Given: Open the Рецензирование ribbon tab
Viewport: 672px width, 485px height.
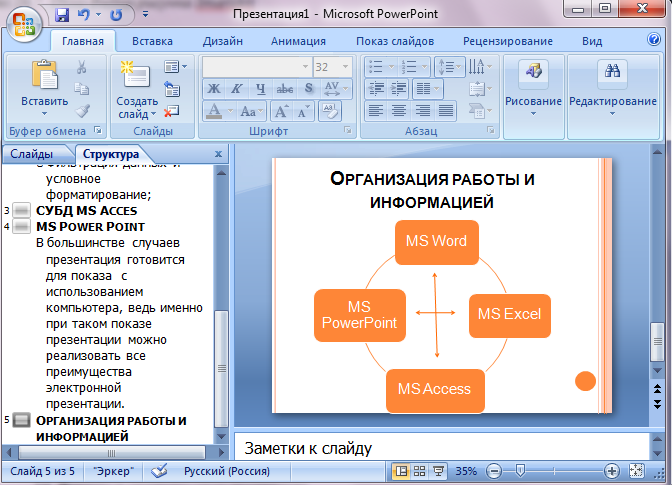Looking at the screenshot, I should pyautogui.click(x=507, y=41).
